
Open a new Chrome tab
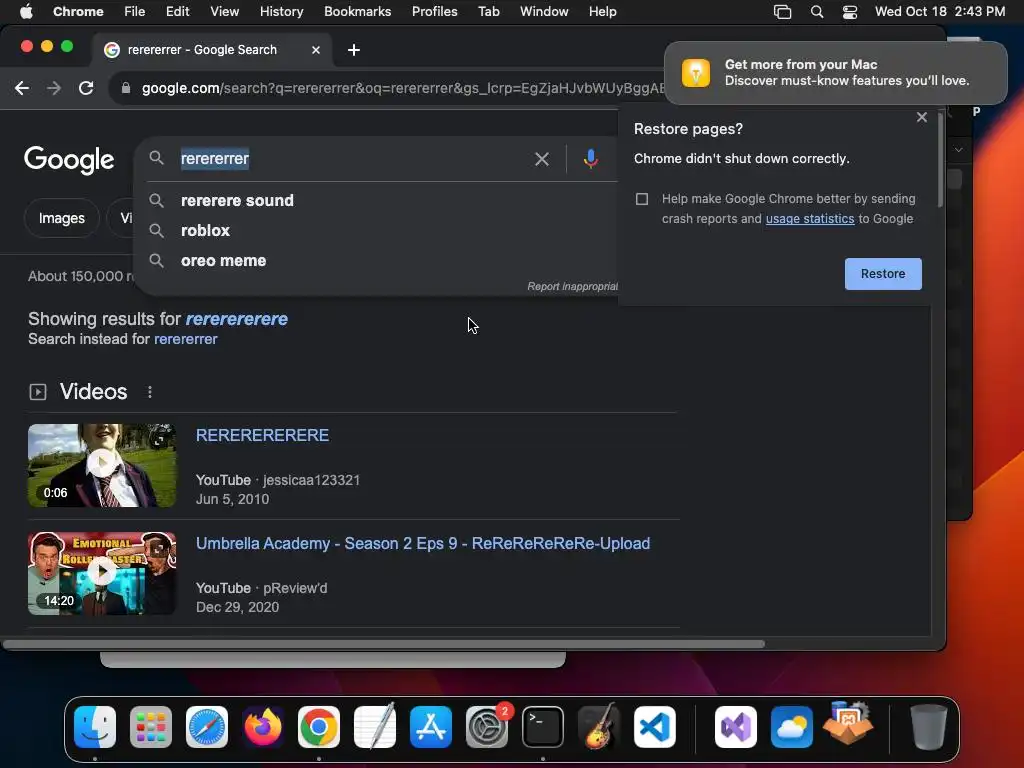[353, 50]
